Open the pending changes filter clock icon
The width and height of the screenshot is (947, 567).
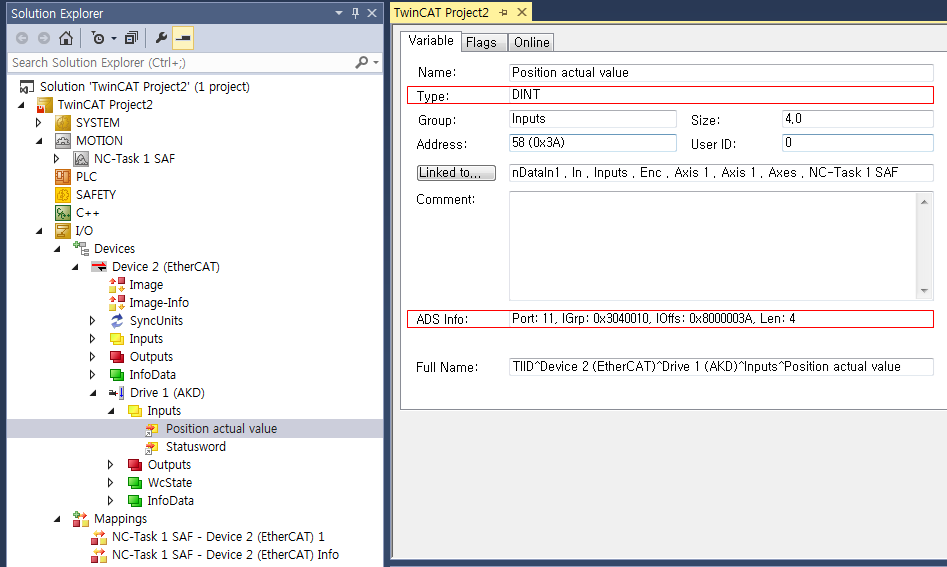pyautogui.click(x=98, y=38)
